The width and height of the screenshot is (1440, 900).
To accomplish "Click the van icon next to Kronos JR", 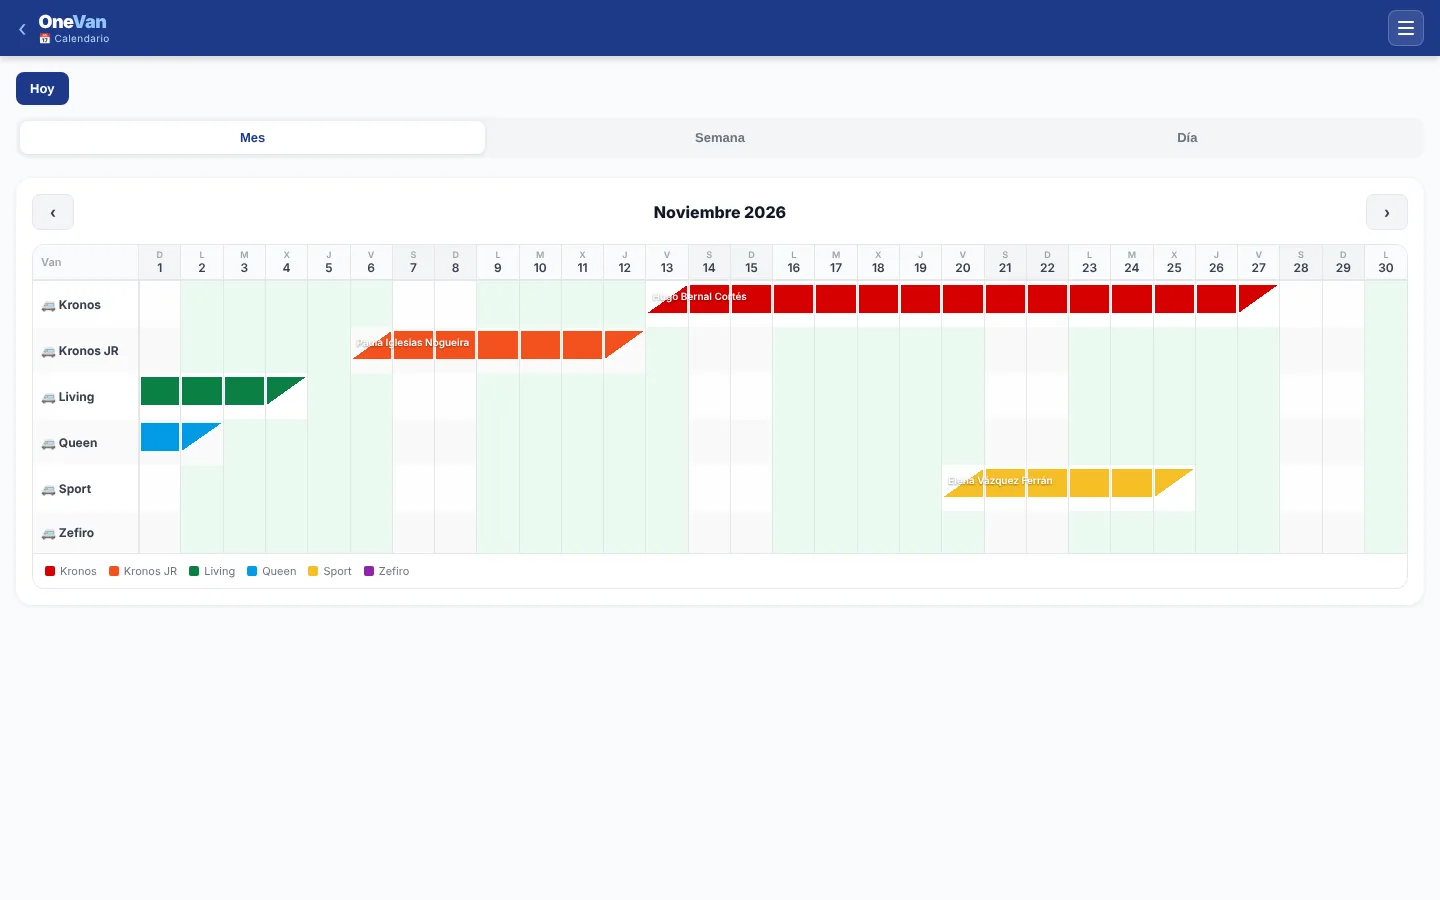I will pyautogui.click(x=48, y=352).
